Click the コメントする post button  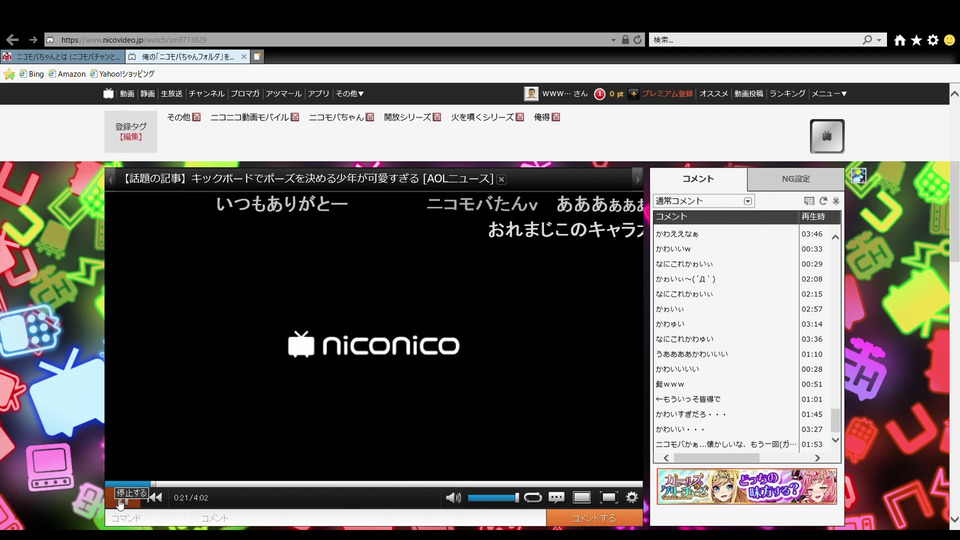(594, 518)
